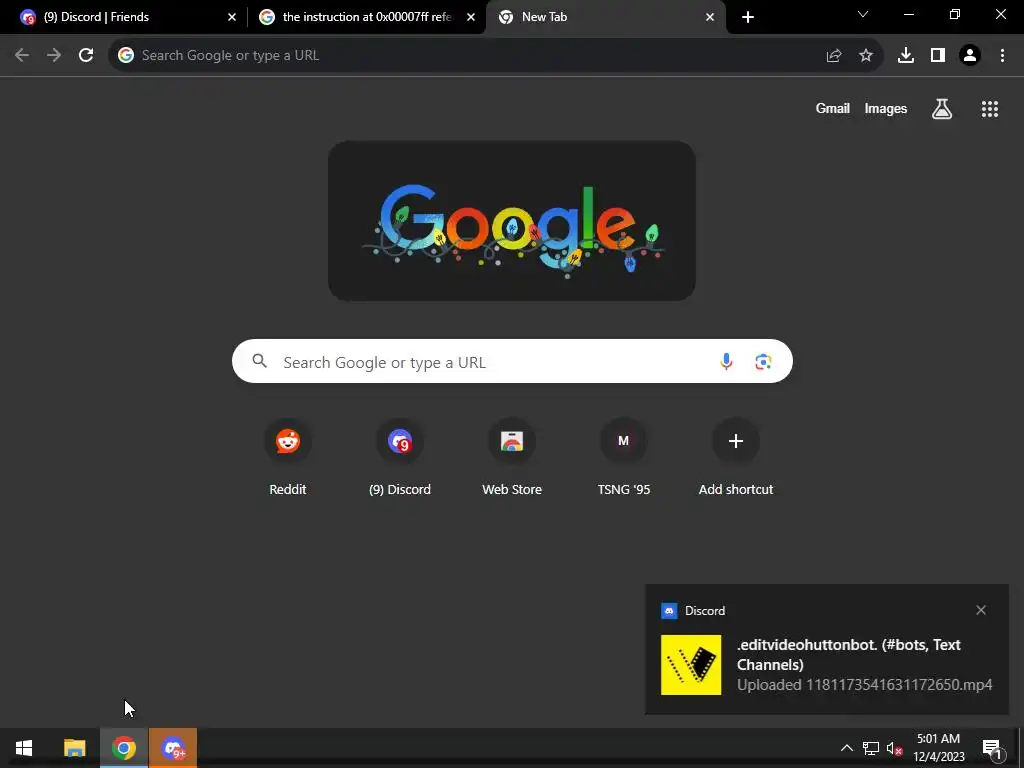Viewport: 1024px width, 768px height.
Task: Open the Google apps grid
Action: click(990, 109)
